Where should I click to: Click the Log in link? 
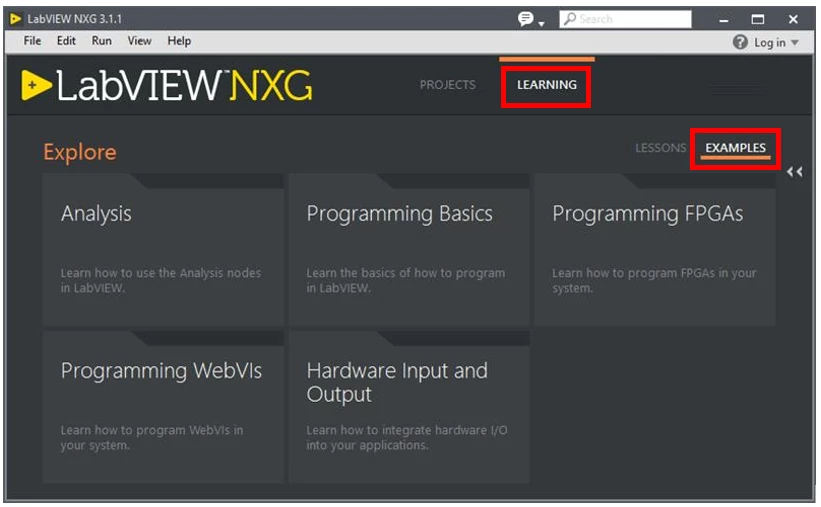(x=769, y=42)
